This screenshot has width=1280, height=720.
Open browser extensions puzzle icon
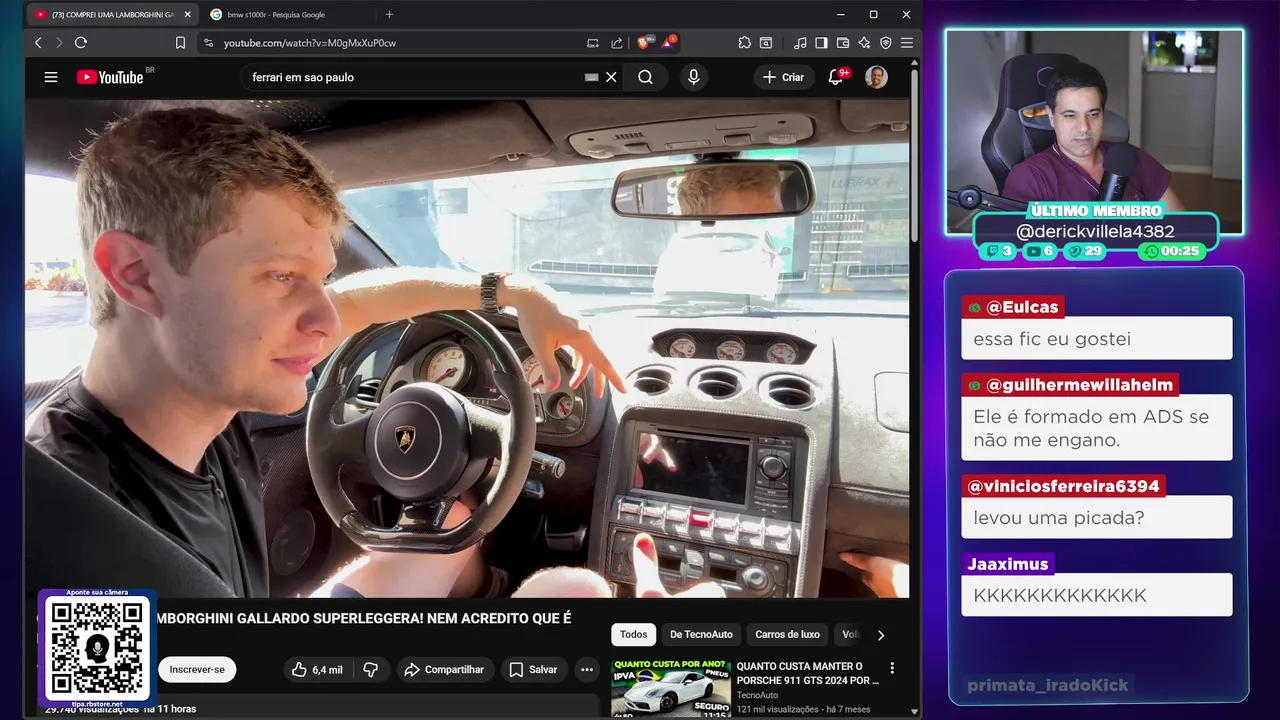click(745, 43)
